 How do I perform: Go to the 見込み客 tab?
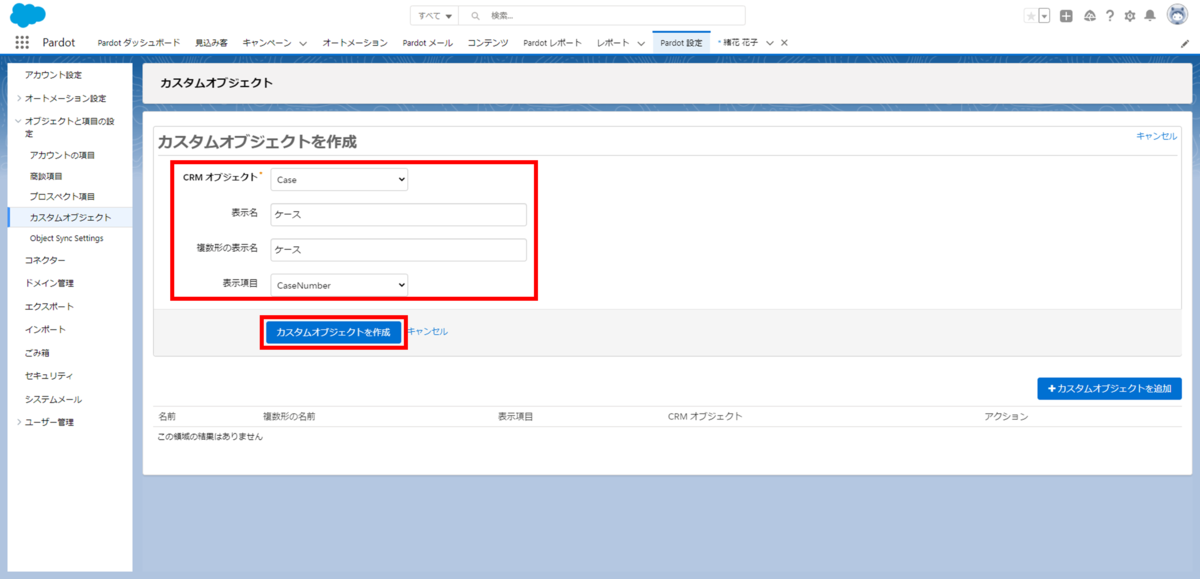point(211,43)
